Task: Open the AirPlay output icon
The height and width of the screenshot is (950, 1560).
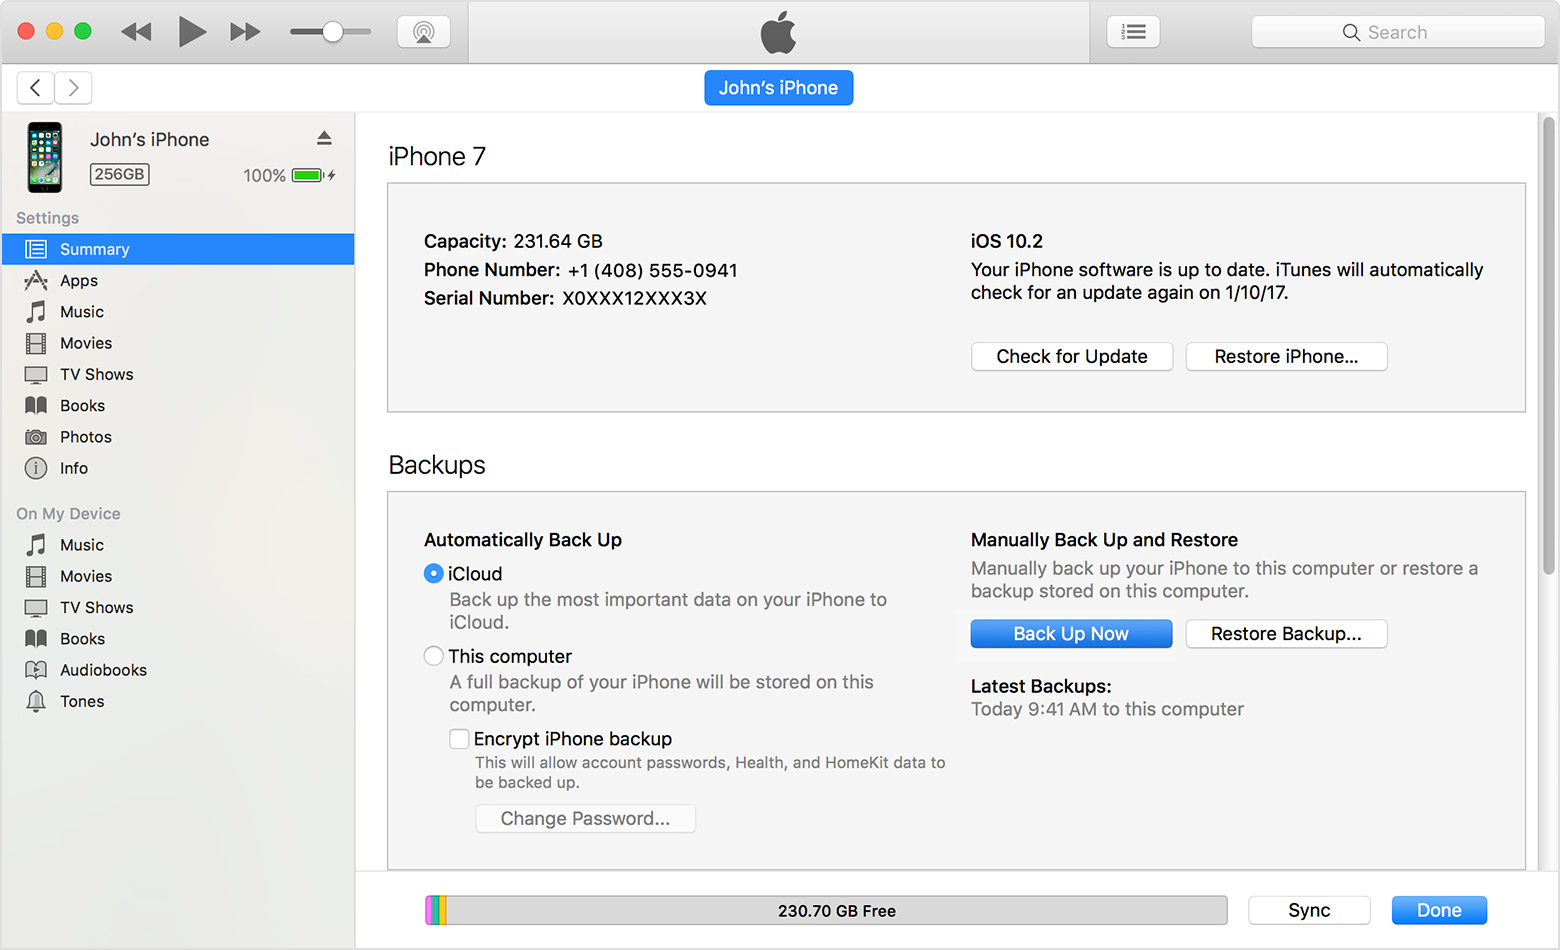Action: (x=424, y=32)
